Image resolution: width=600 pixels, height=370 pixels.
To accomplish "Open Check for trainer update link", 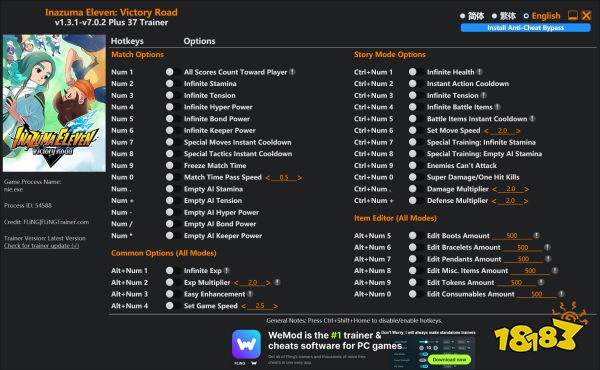I will [41, 246].
